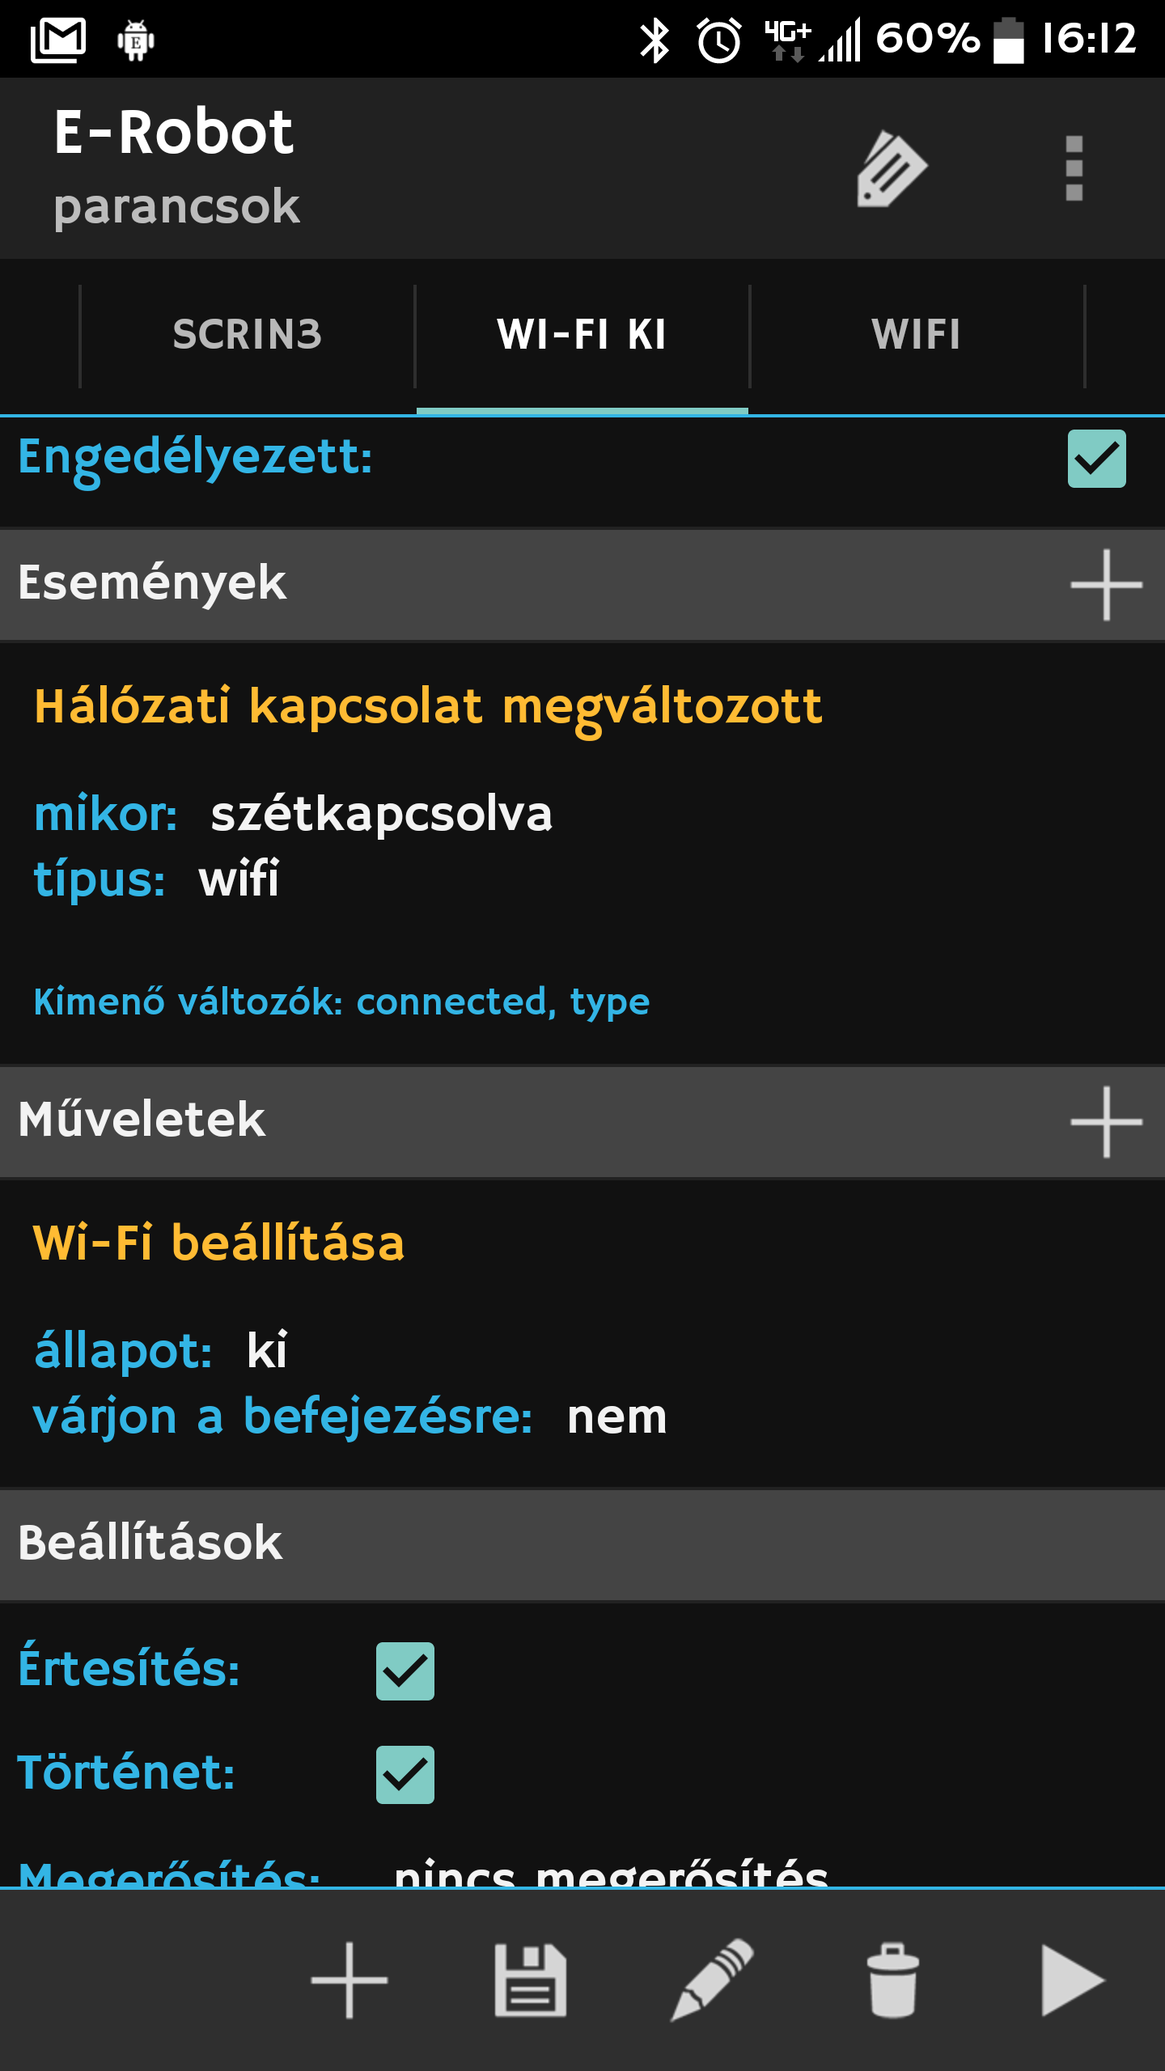Open Megerősítés option nincs megerősítés
The image size is (1165, 2071).
click(x=610, y=1876)
